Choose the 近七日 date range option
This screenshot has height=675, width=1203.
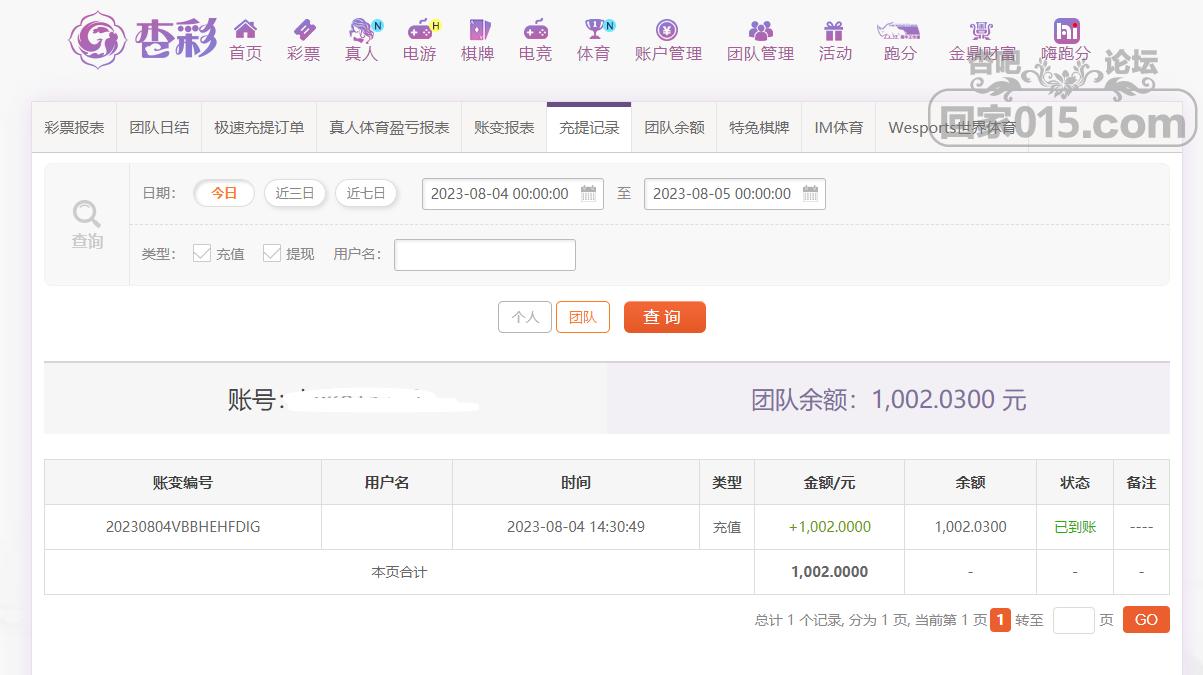click(366, 193)
